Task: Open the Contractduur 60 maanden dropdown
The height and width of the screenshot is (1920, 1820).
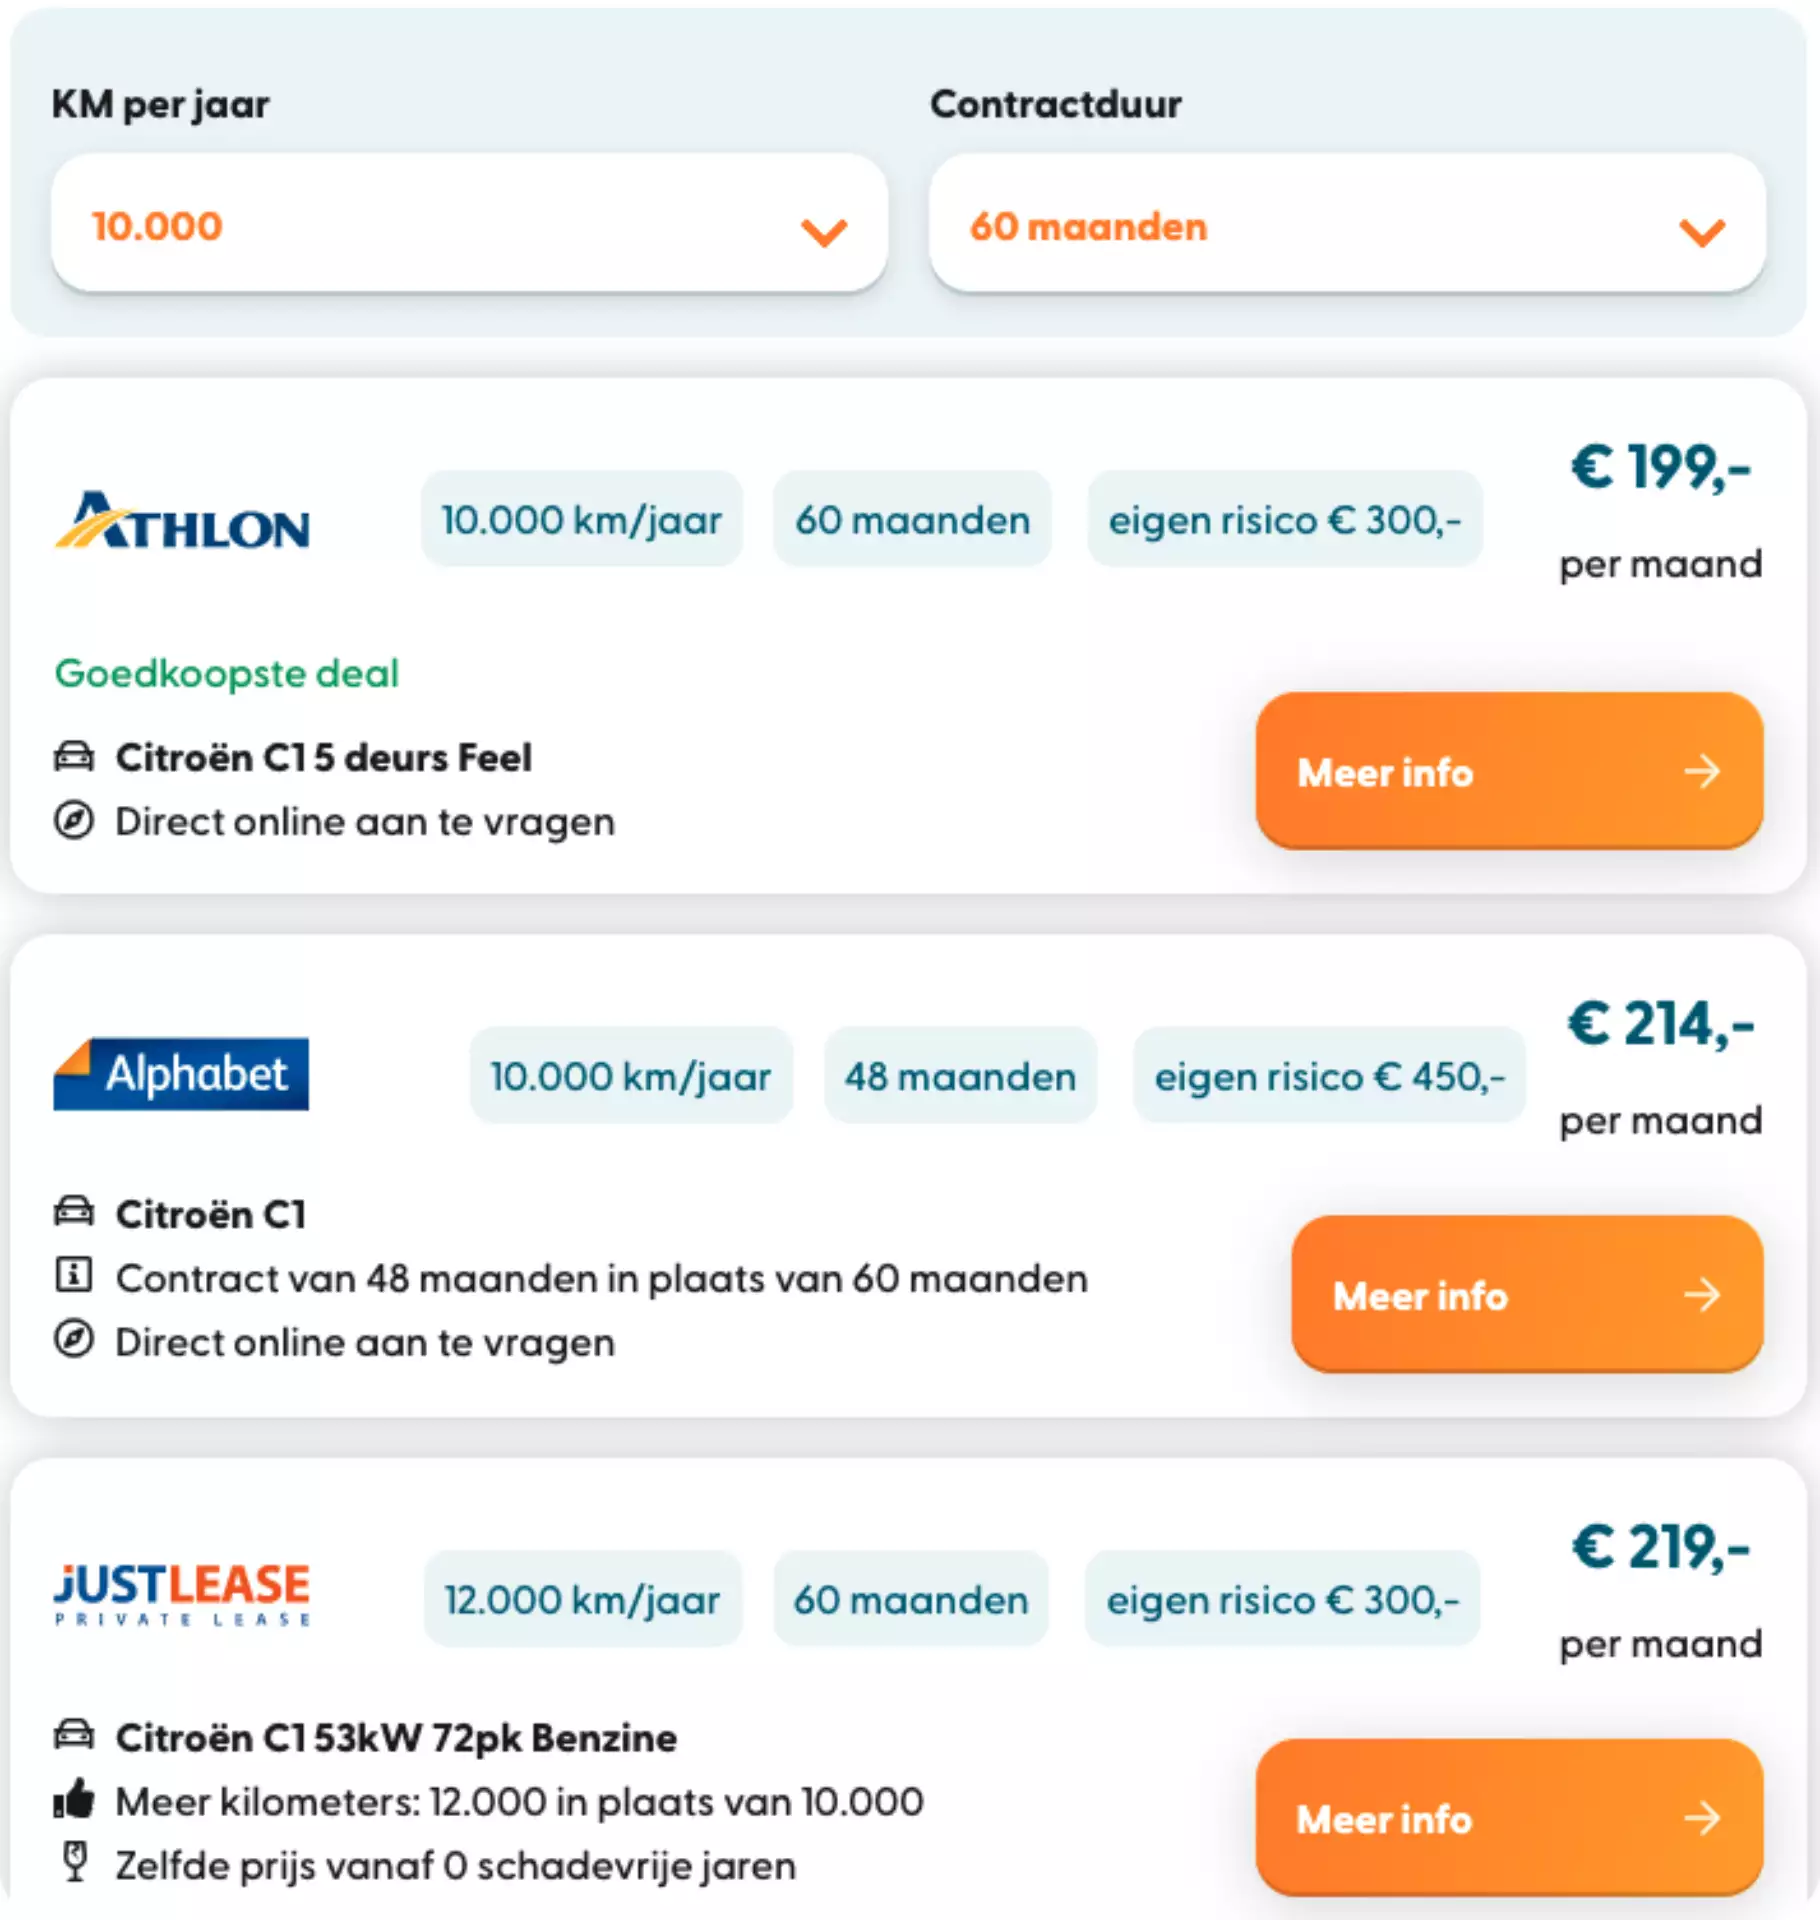Action: point(1347,223)
